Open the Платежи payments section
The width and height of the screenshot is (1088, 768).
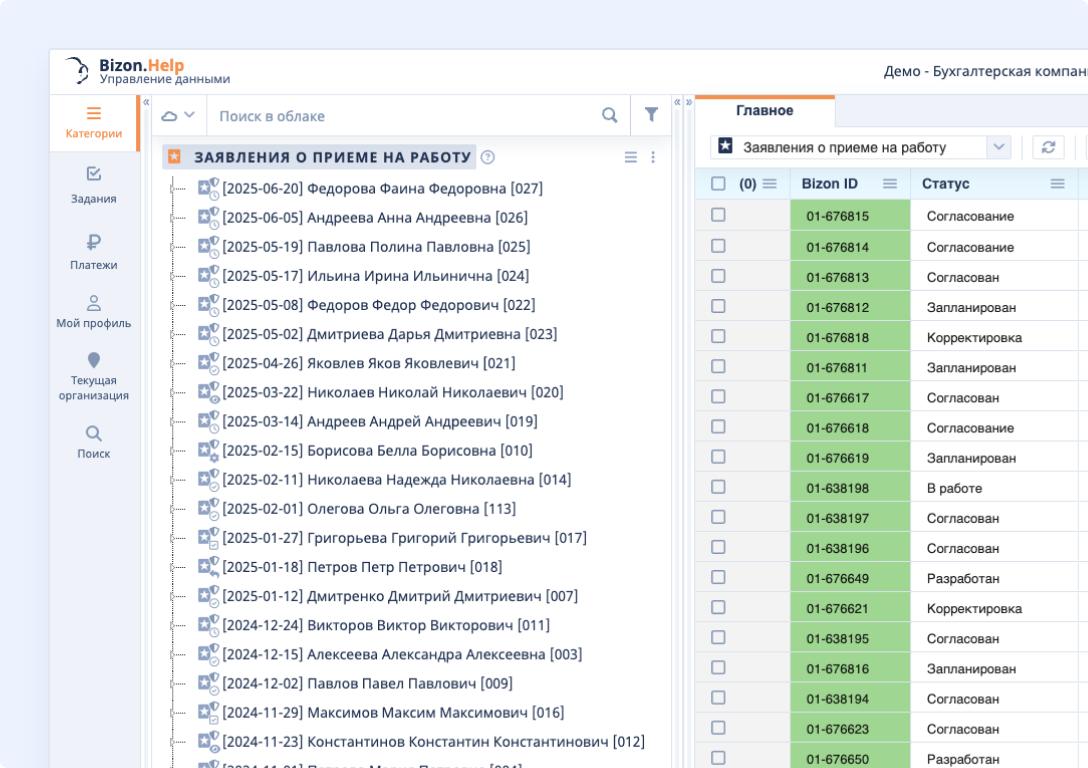click(93, 252)
